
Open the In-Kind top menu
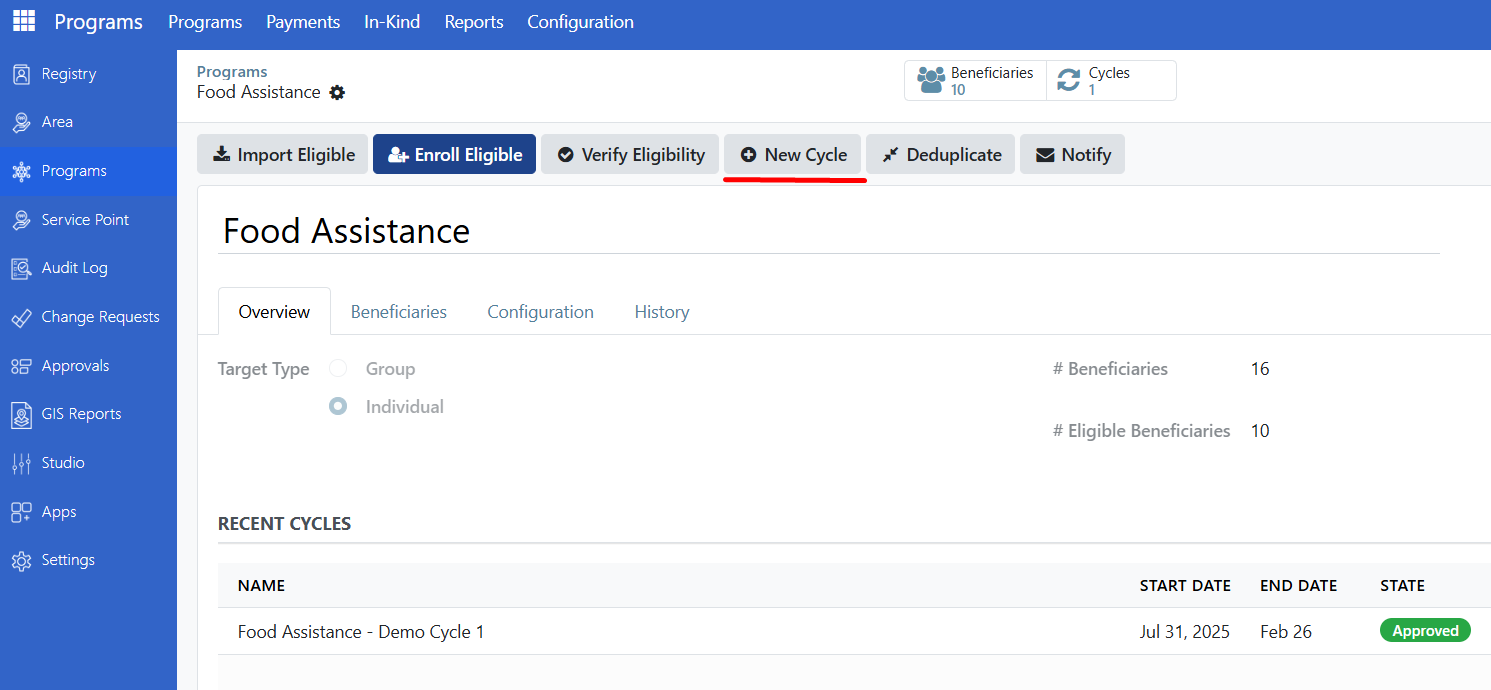click(392, 22)
